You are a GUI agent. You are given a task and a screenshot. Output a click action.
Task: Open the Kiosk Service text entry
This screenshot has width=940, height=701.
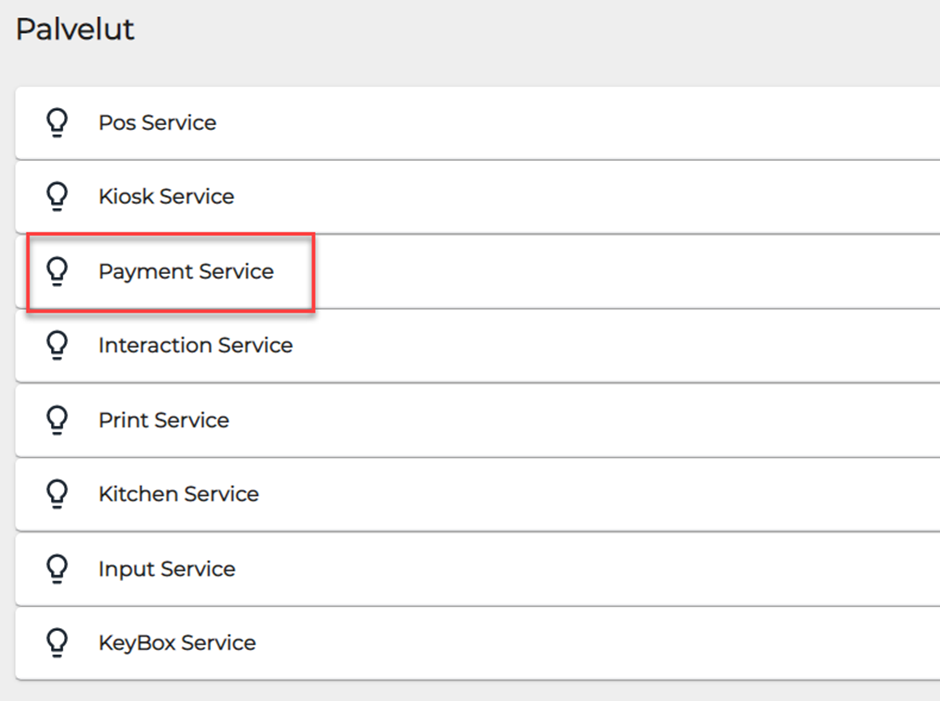166,197
